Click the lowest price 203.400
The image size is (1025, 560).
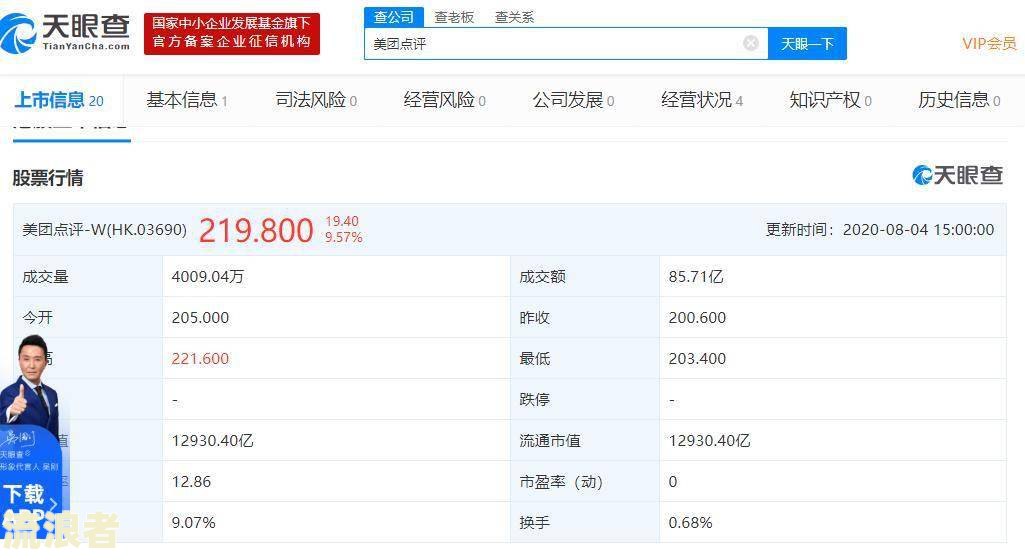[x=697, y=359]
